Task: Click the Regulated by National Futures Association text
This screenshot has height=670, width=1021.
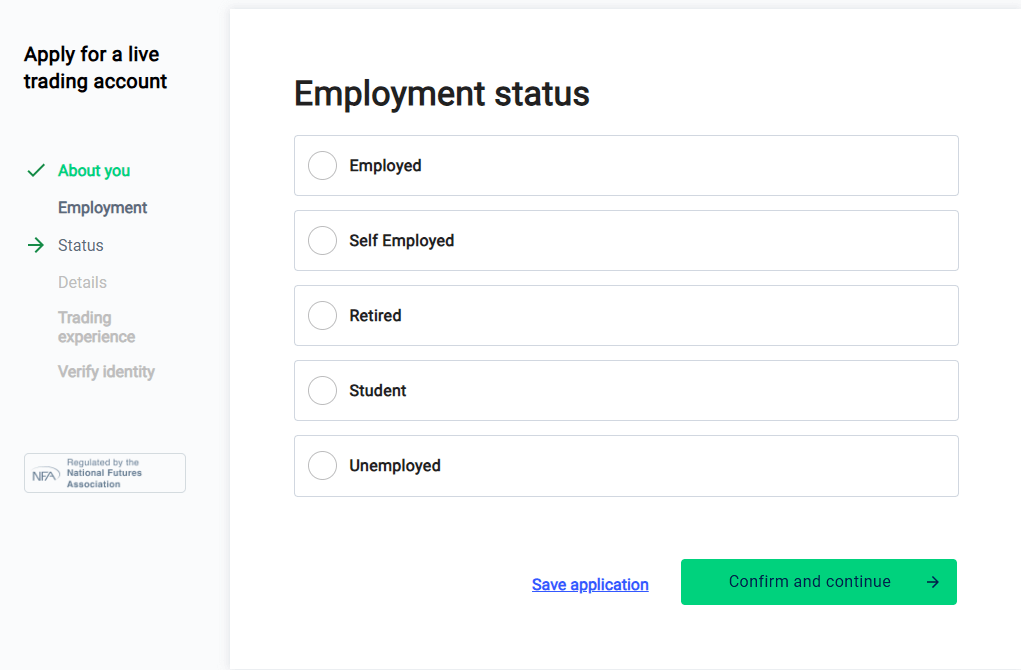Action: click(104, 473)
